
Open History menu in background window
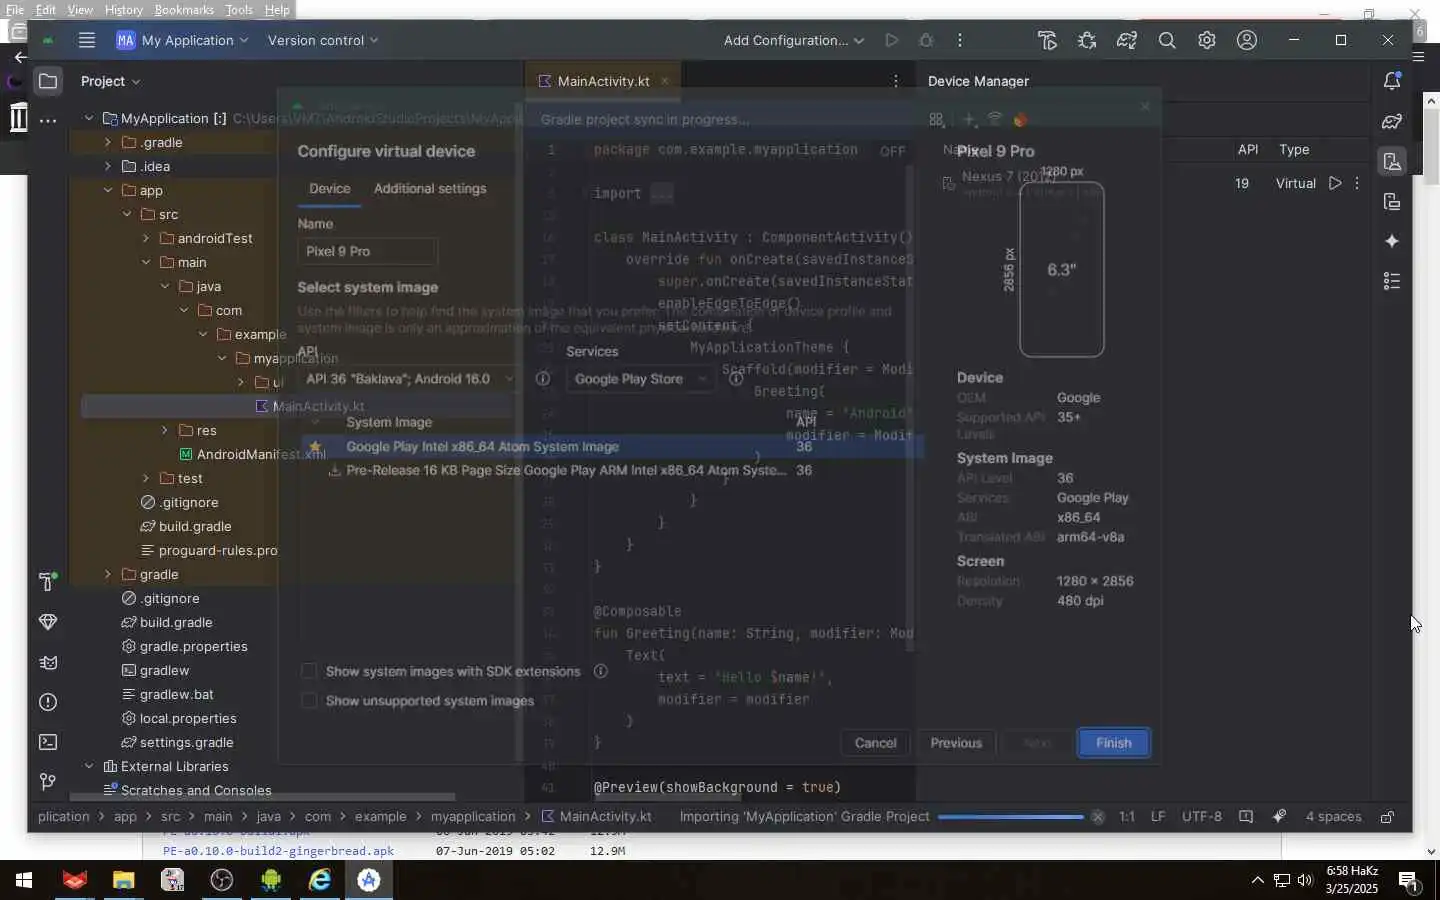(124, 10)
